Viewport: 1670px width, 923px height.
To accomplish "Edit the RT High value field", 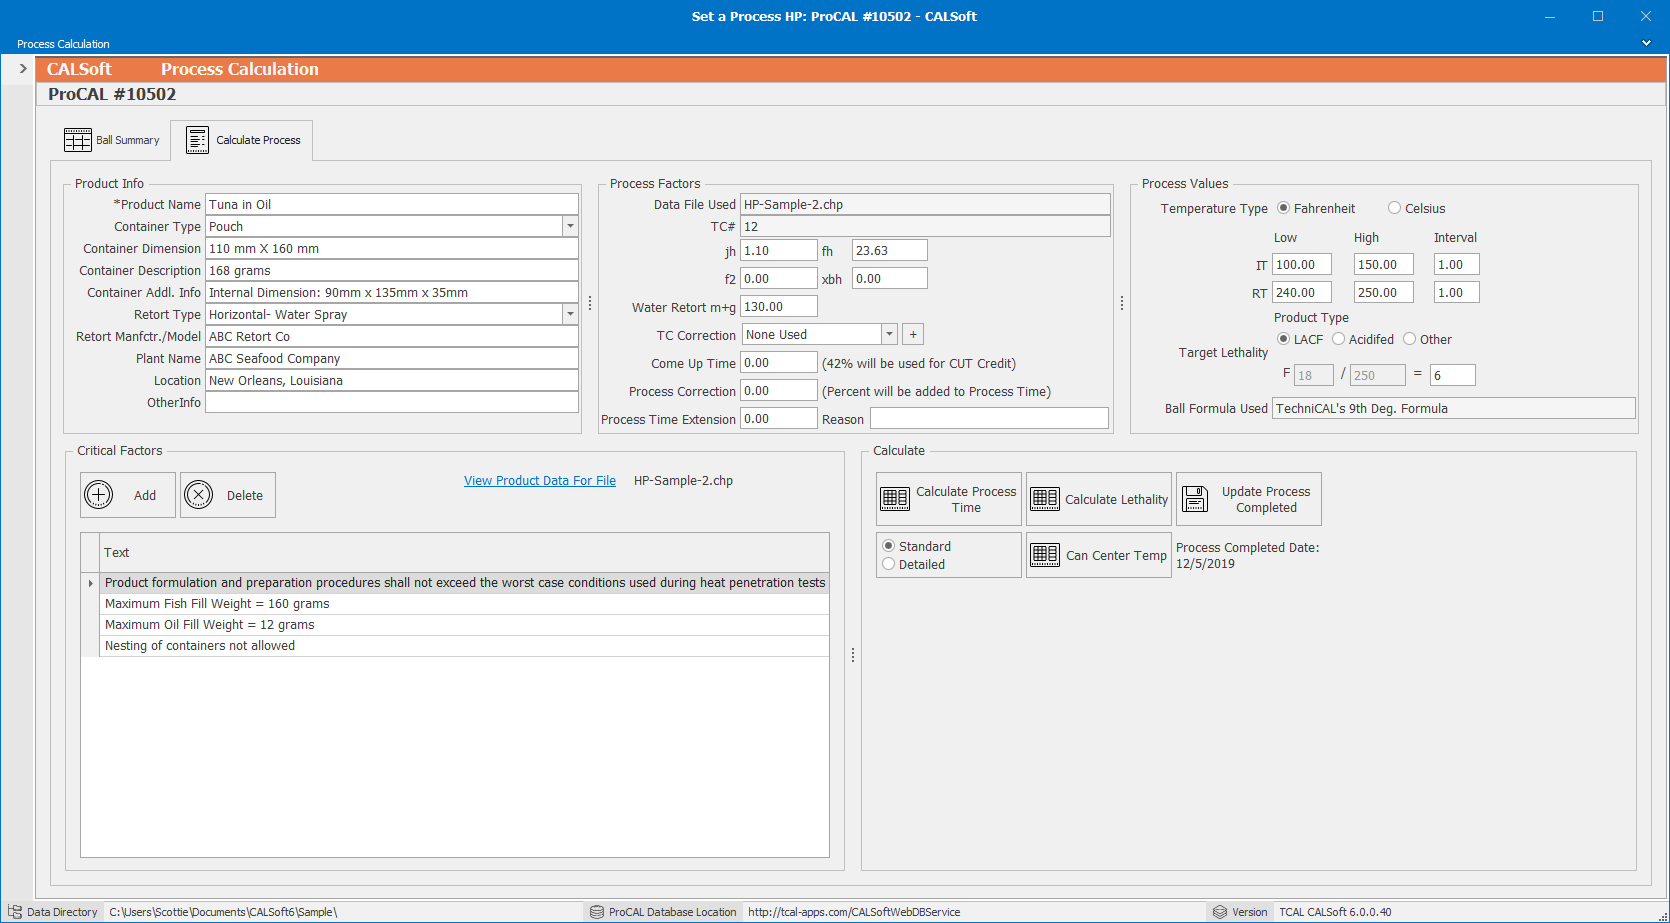I will pyautogui.click(x=1383, y=293).
